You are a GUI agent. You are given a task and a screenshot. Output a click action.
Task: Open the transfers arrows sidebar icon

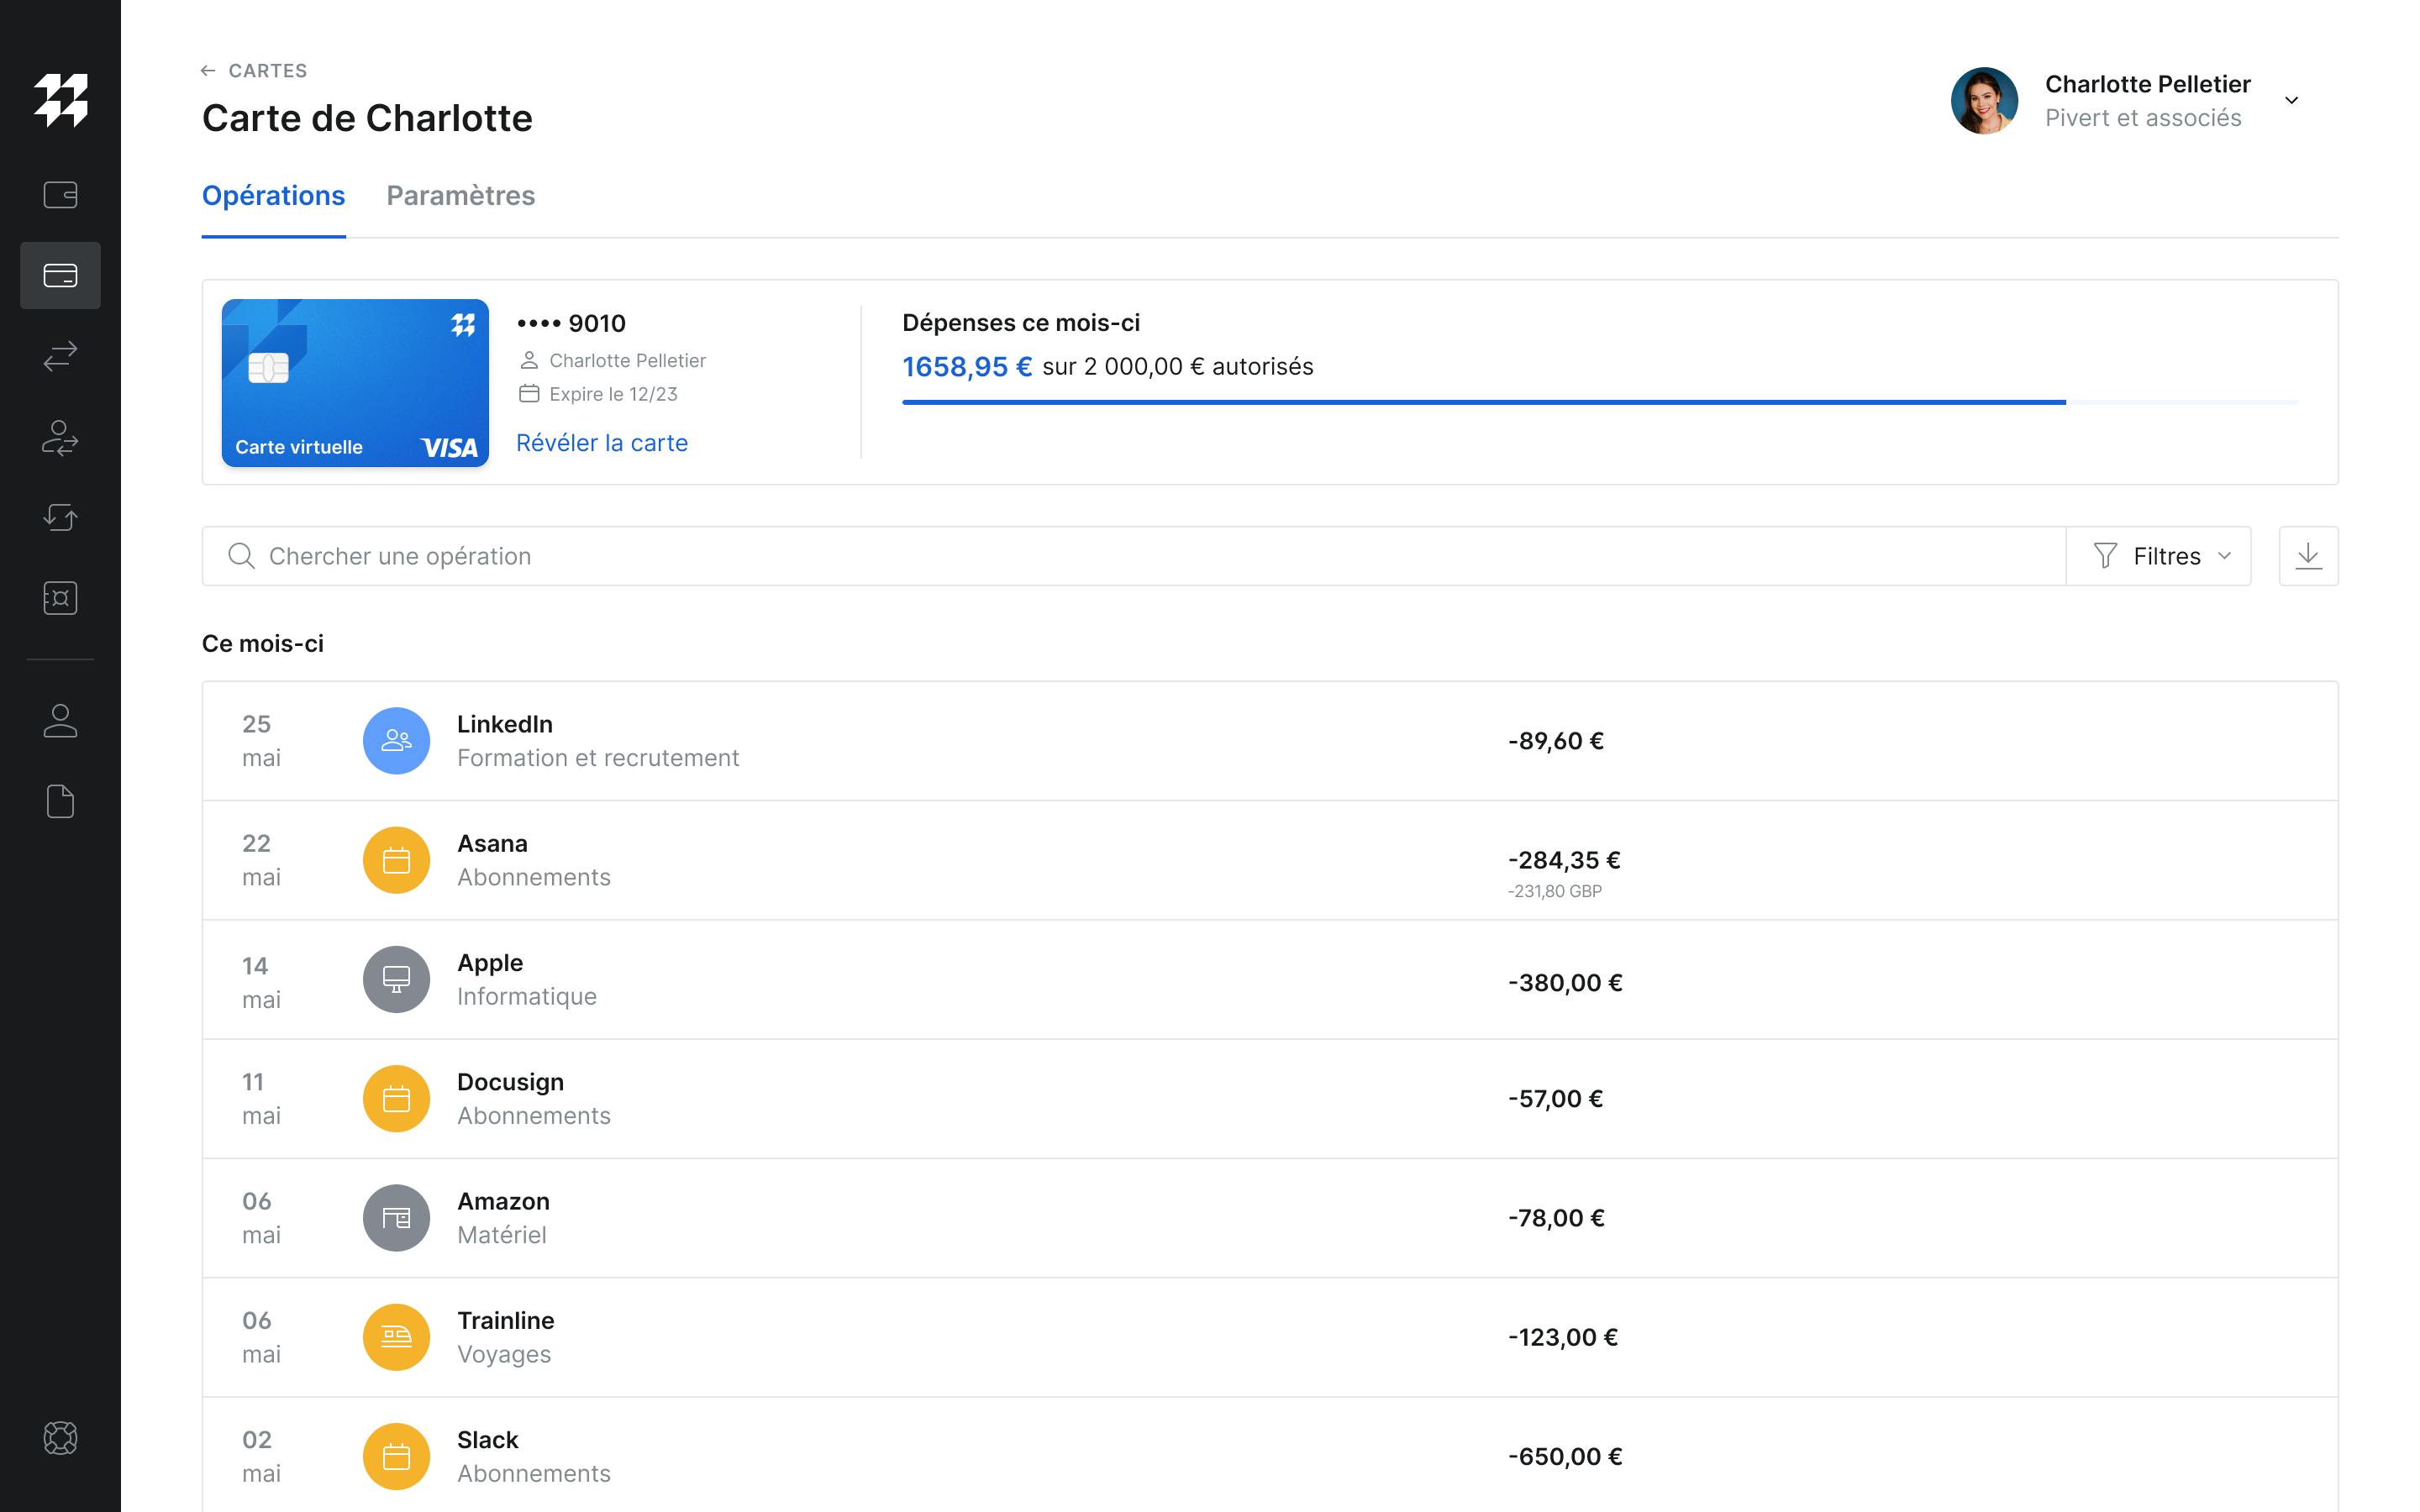(x=60, y=356)
